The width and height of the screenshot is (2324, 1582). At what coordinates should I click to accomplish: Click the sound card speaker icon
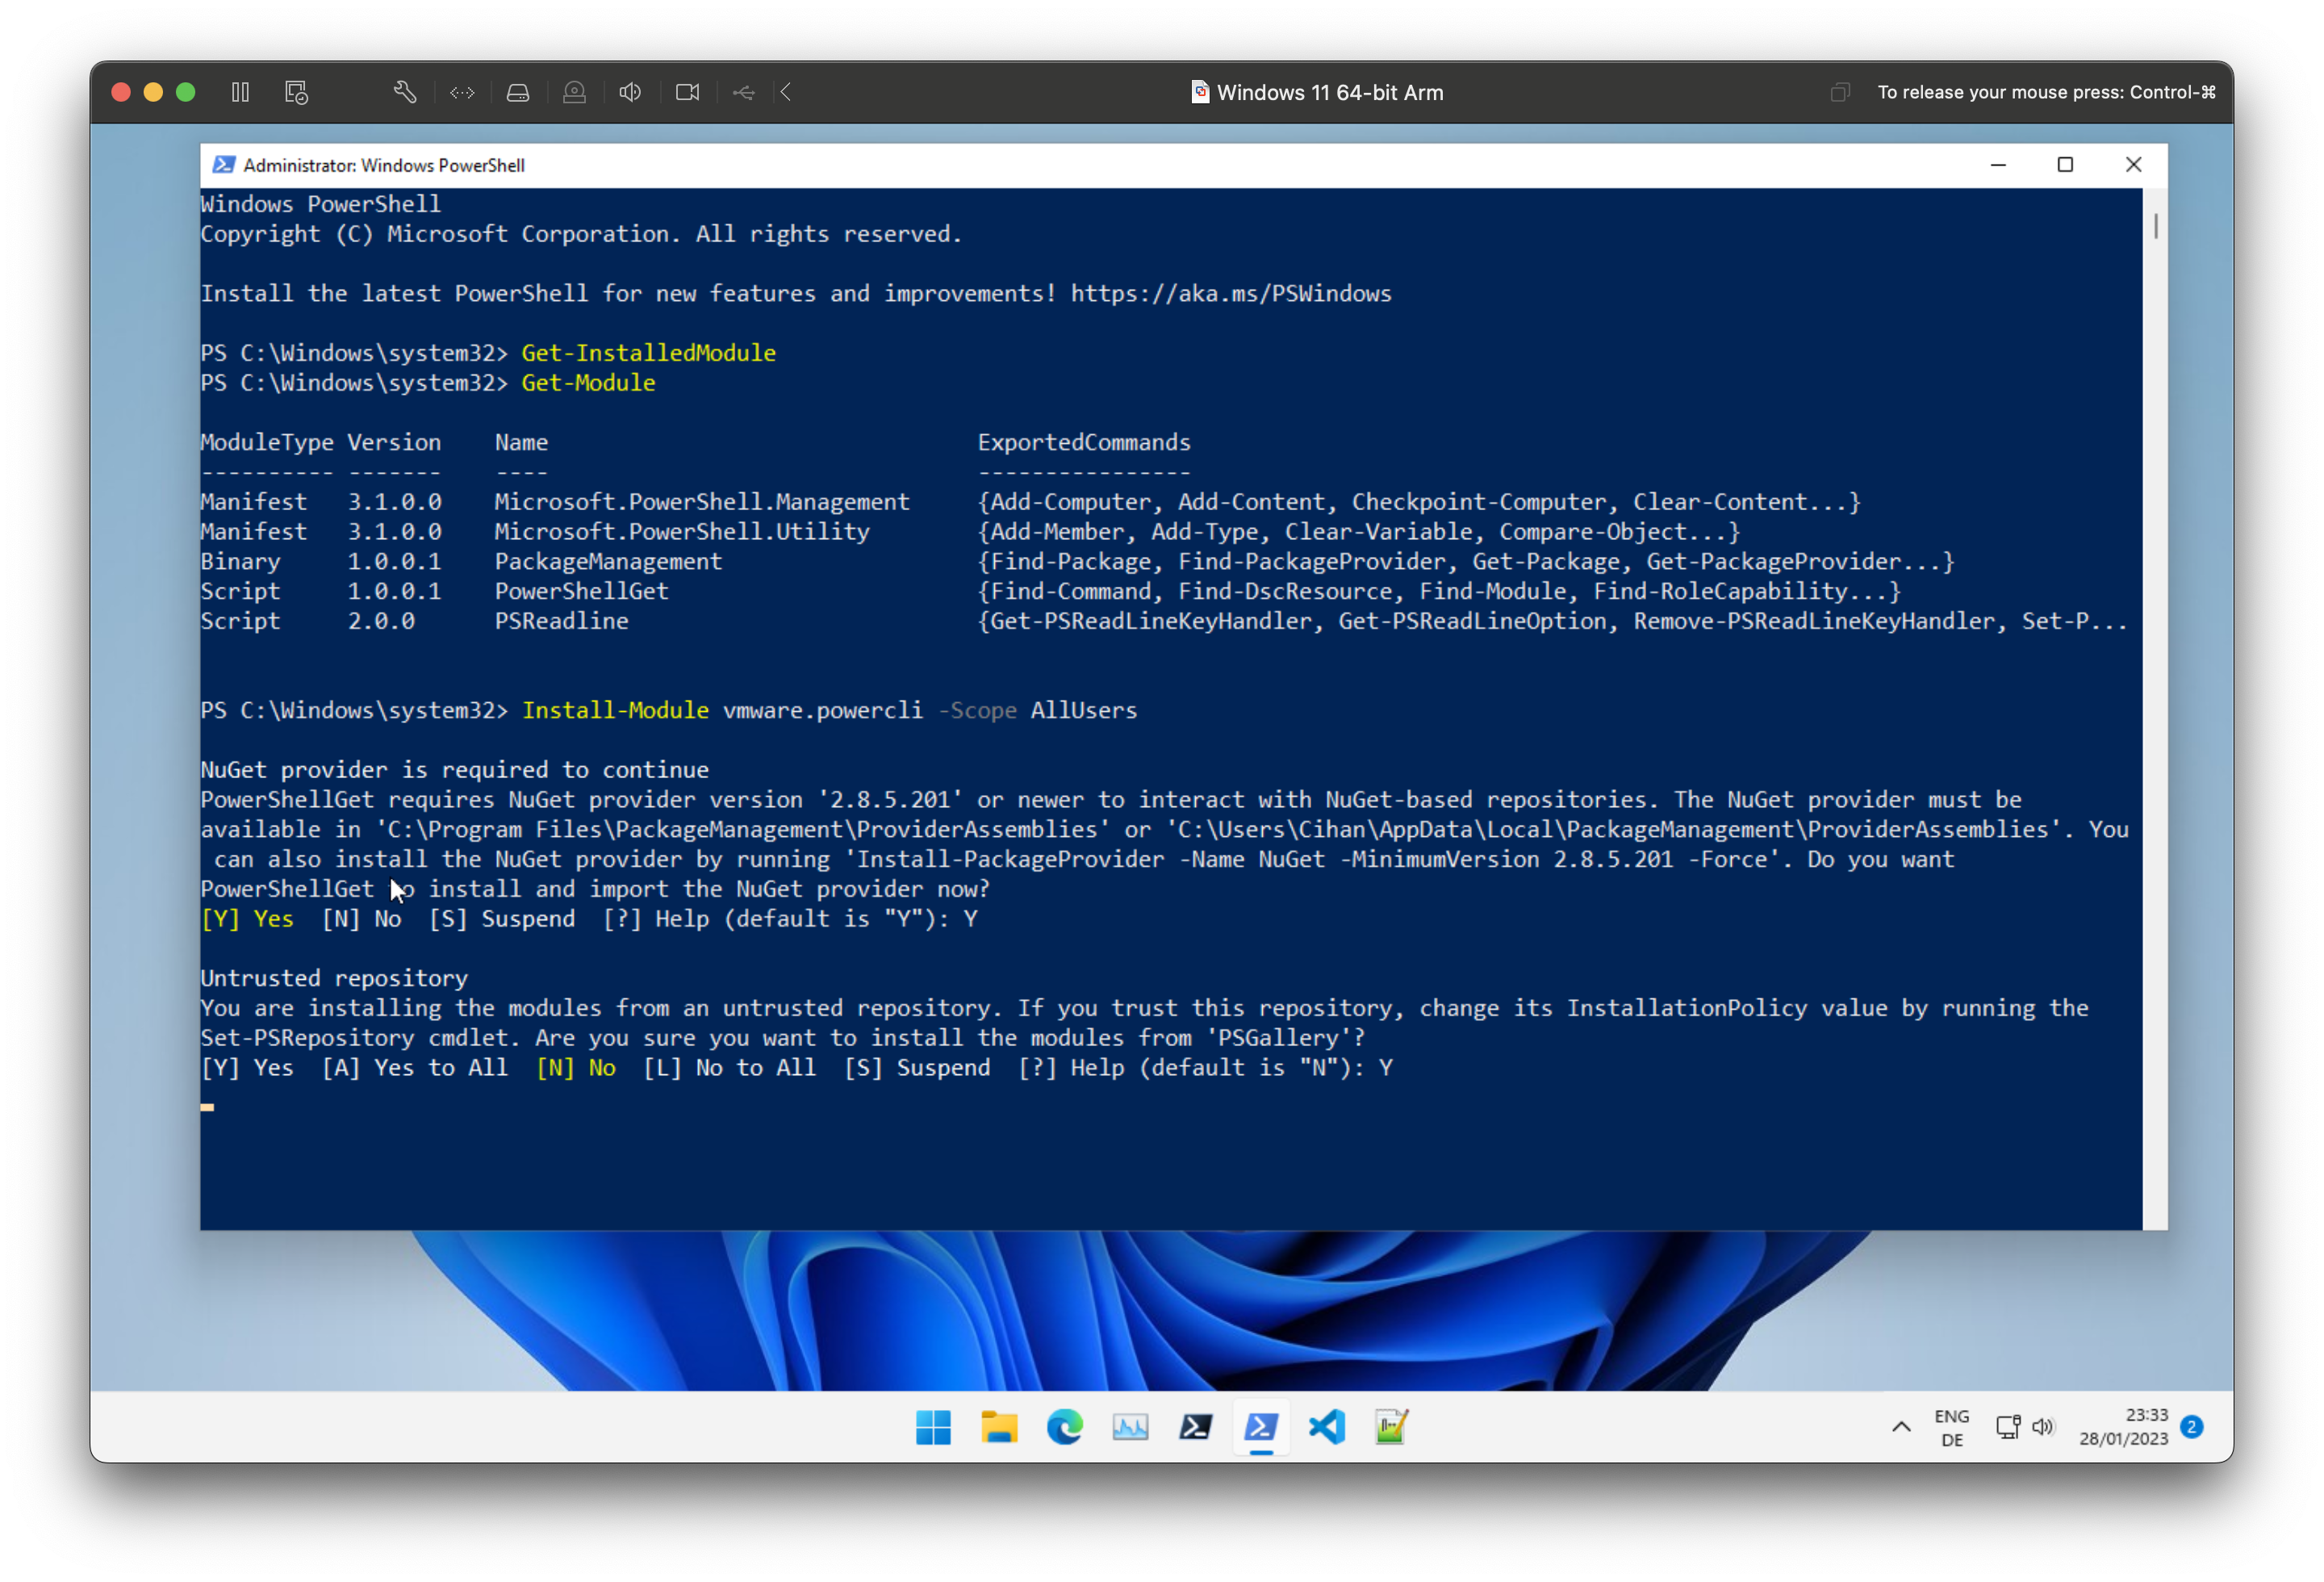click(630, 92)
